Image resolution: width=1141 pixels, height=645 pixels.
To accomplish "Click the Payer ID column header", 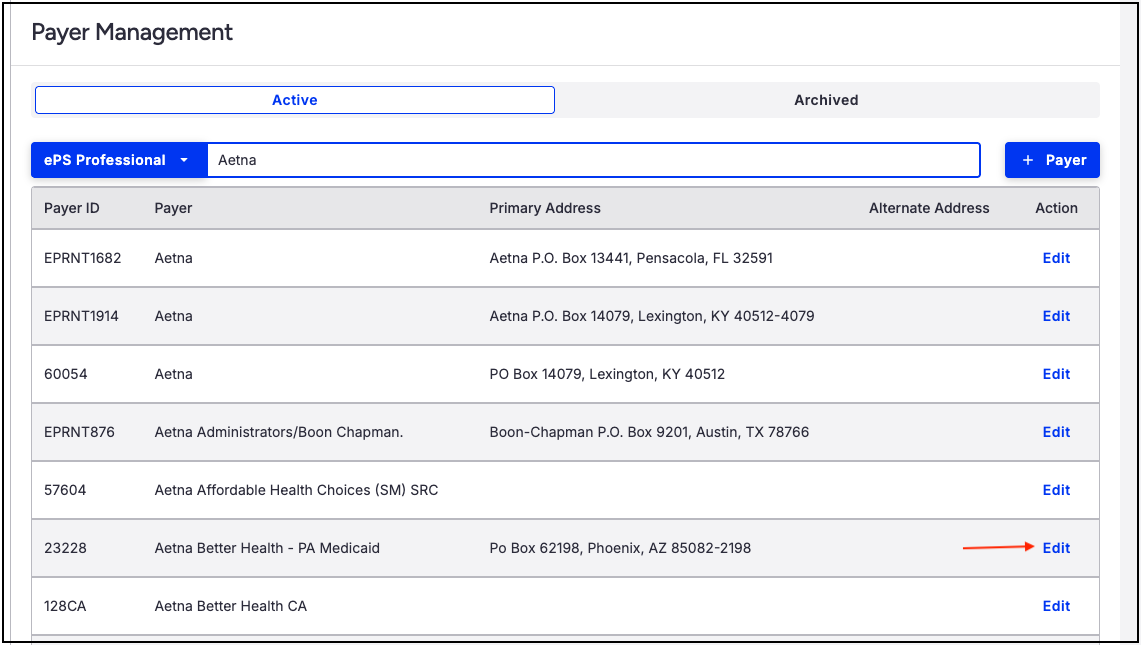I will [71, 208].
